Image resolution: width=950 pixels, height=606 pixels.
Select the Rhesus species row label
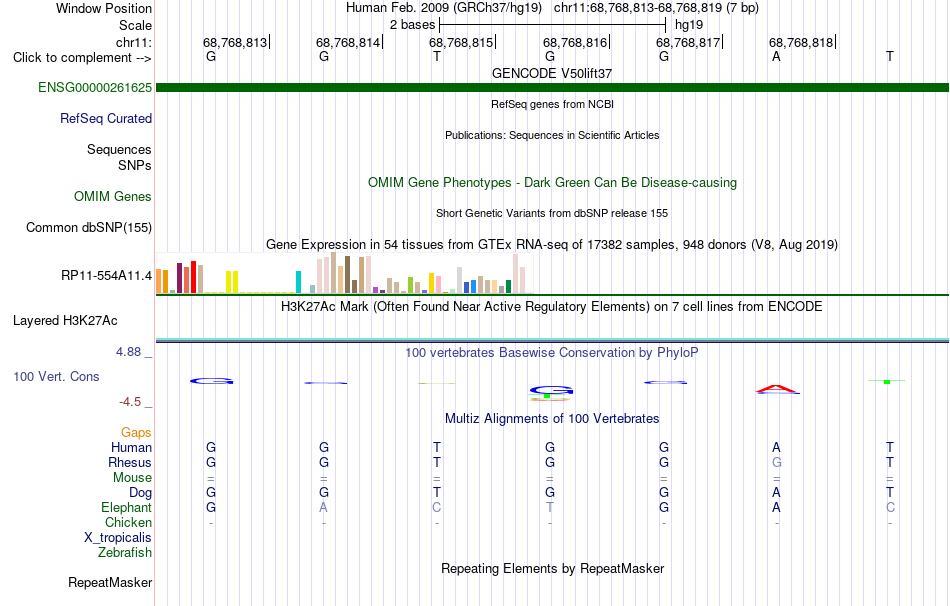pyautogui.click(x=130, y=462)
